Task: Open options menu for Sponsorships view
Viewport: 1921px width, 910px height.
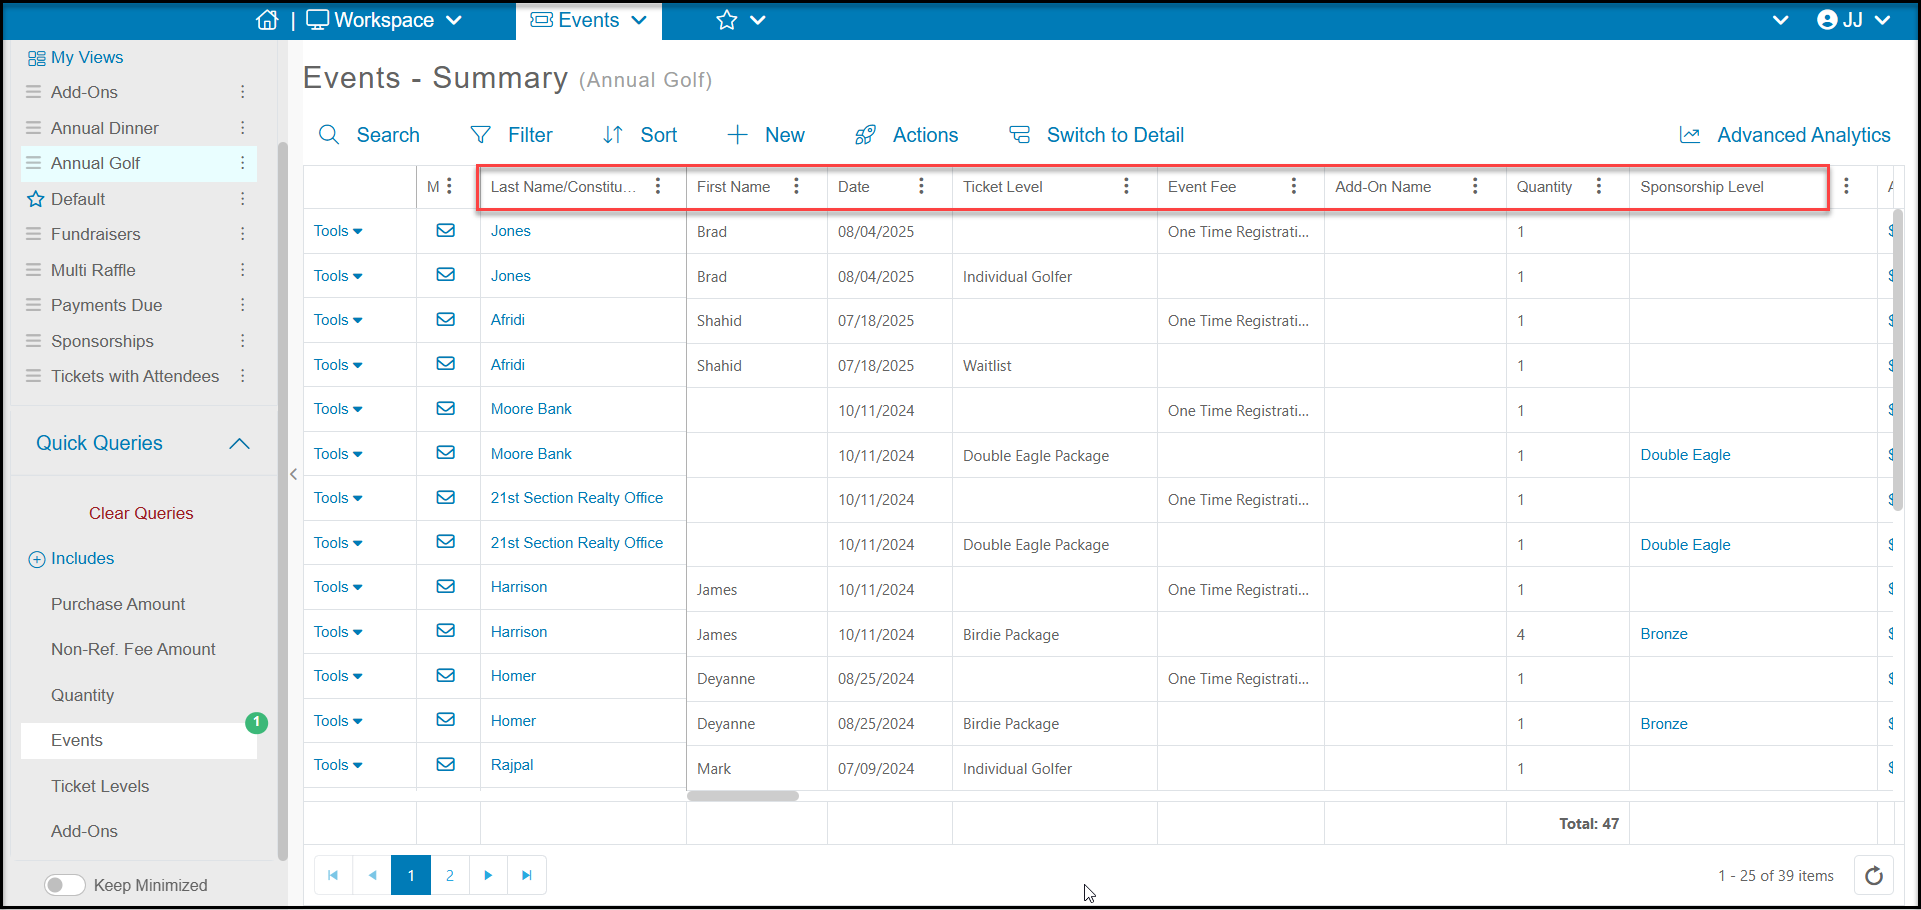Action: click(x=243, y=341)
